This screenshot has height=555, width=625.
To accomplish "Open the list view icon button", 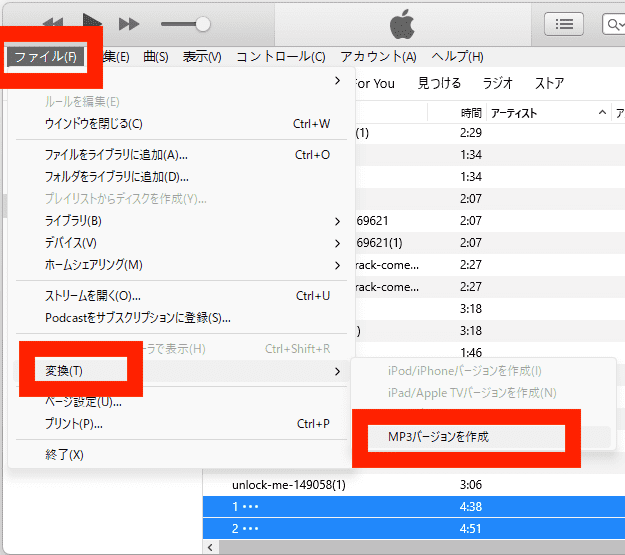I will click(564, 24).
